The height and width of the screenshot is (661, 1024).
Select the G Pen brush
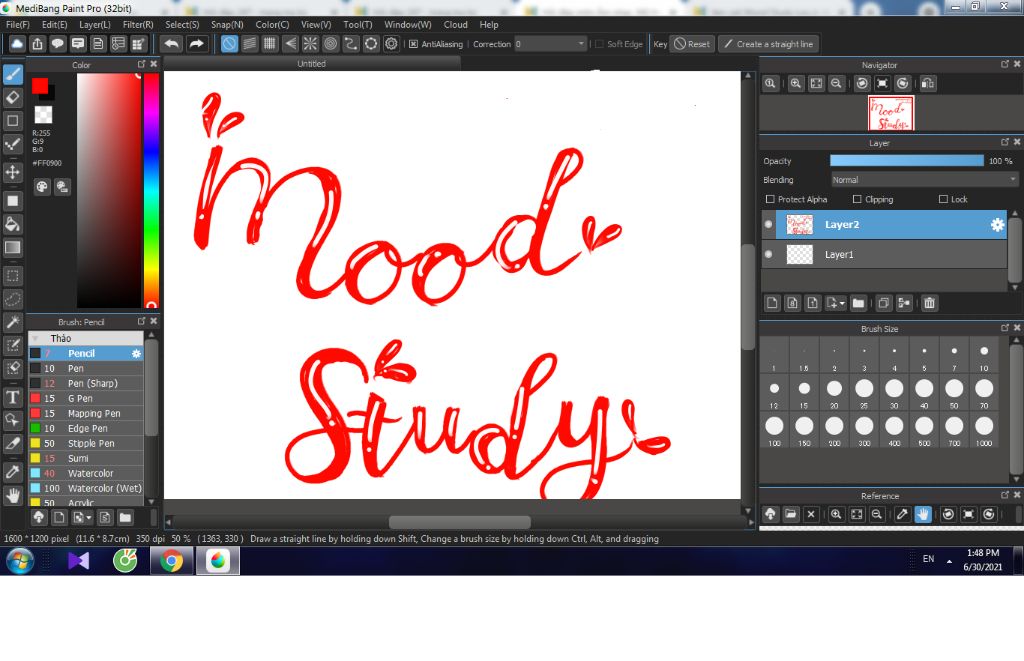pyautogui.click(x=86, y=398)
